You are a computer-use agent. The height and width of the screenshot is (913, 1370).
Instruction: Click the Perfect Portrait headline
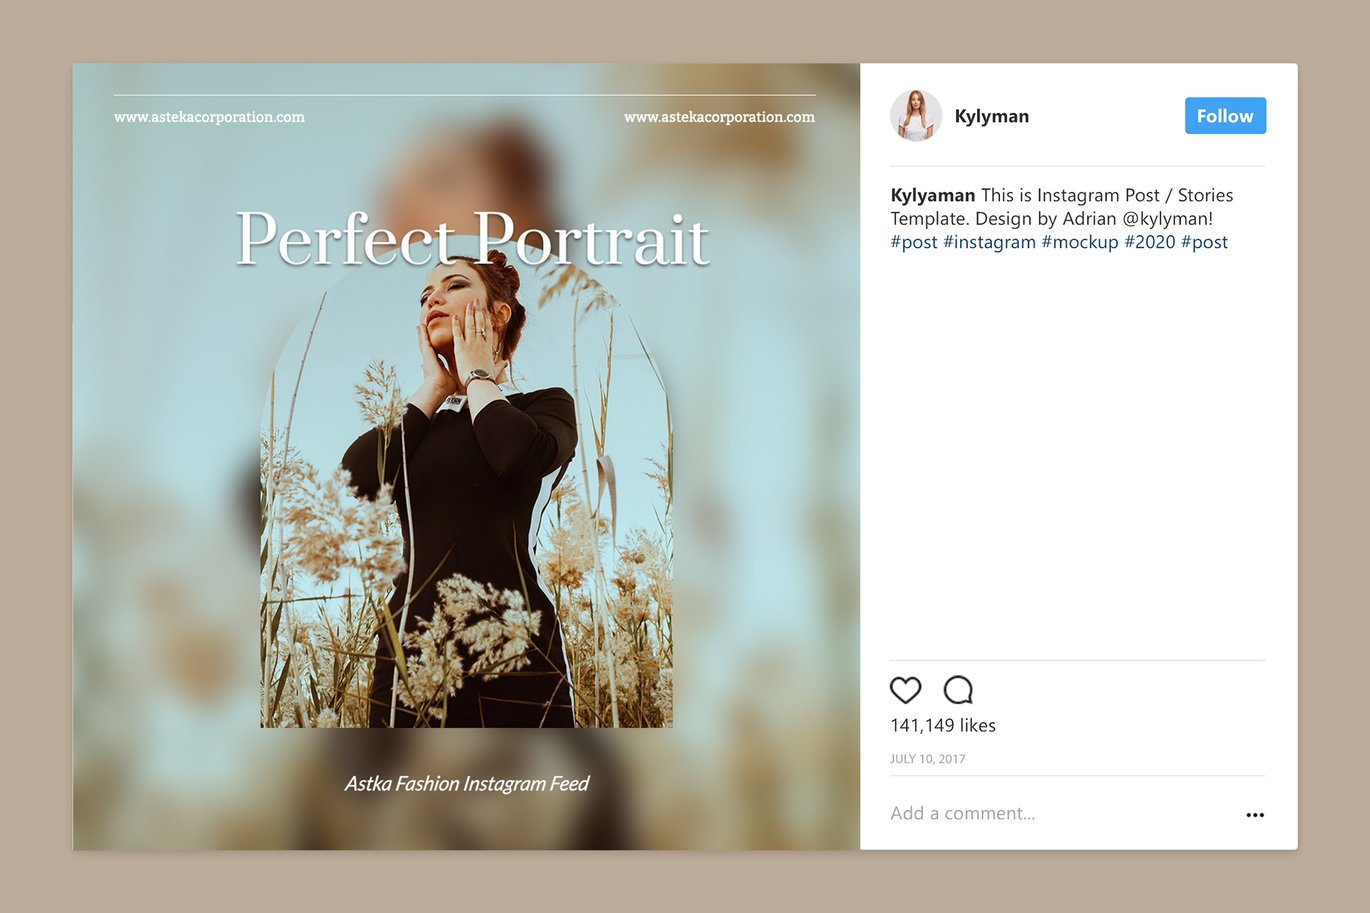(x=472, y=240)
